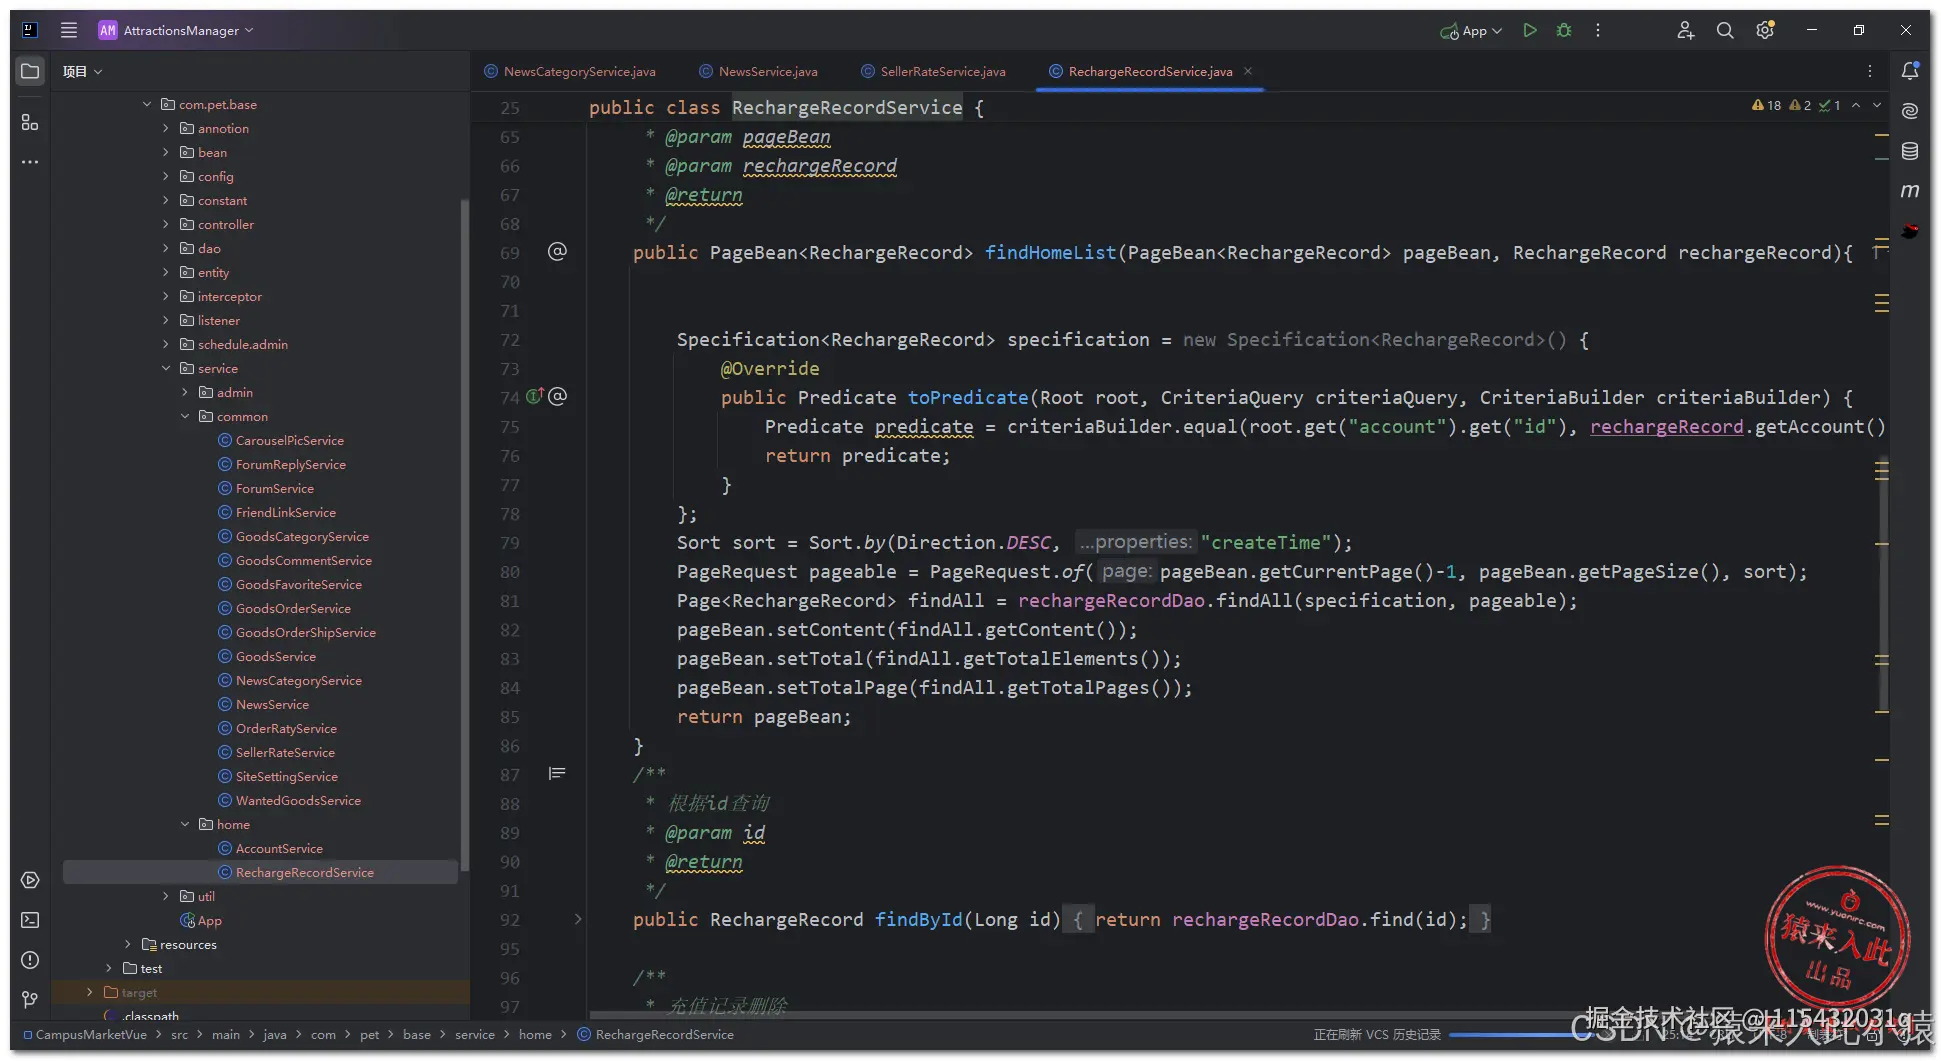1941x1061 pixels.
Task: Click the override marker on line 74
Action: tap(535, 396)
